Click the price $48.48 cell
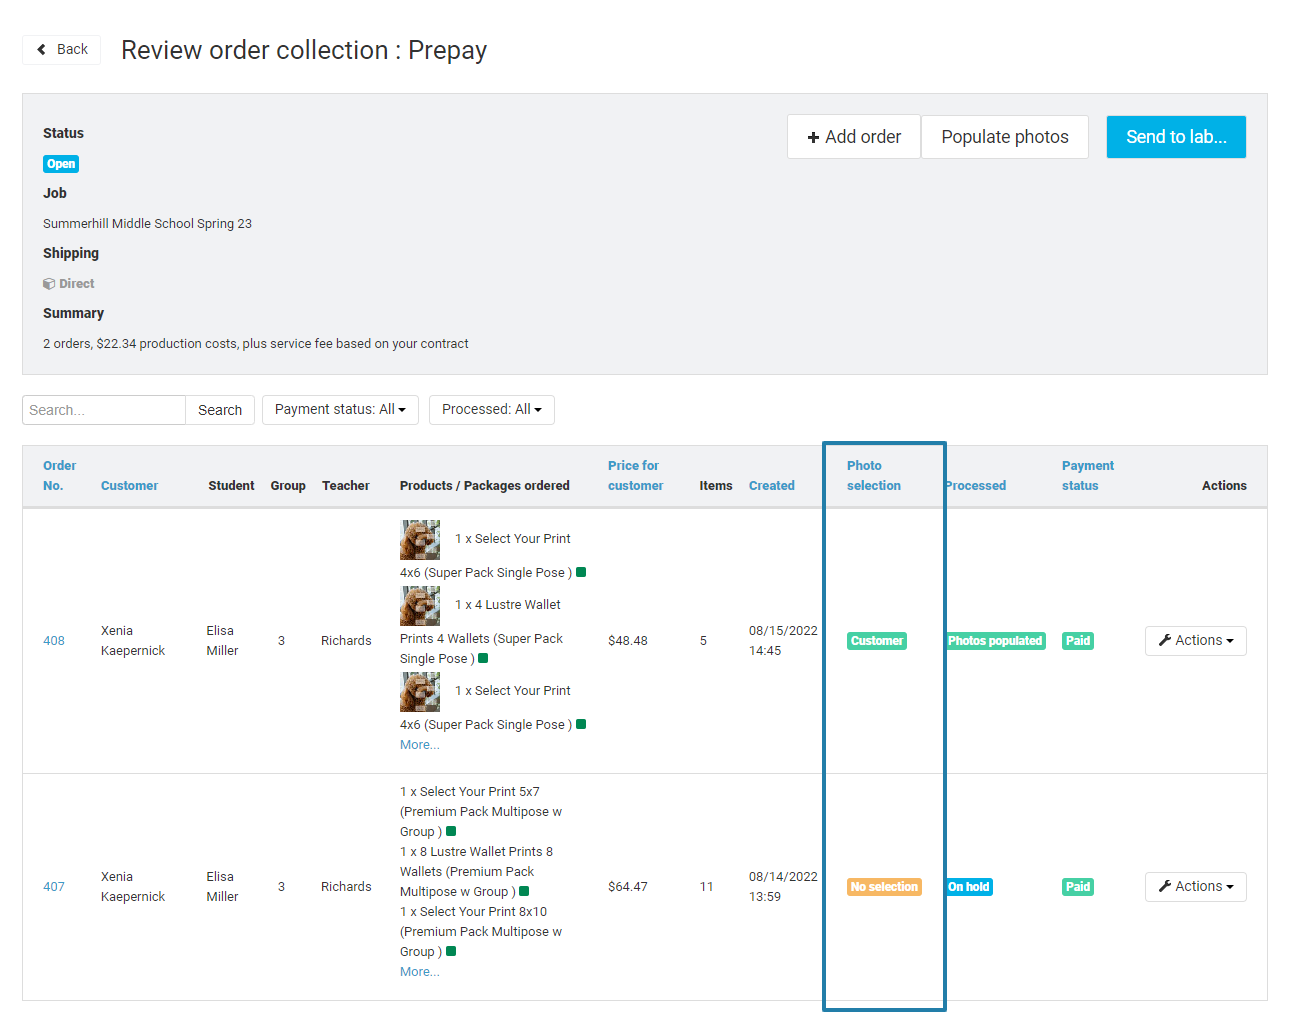Screen dimensions: 1293x1024 click(628, 641)
